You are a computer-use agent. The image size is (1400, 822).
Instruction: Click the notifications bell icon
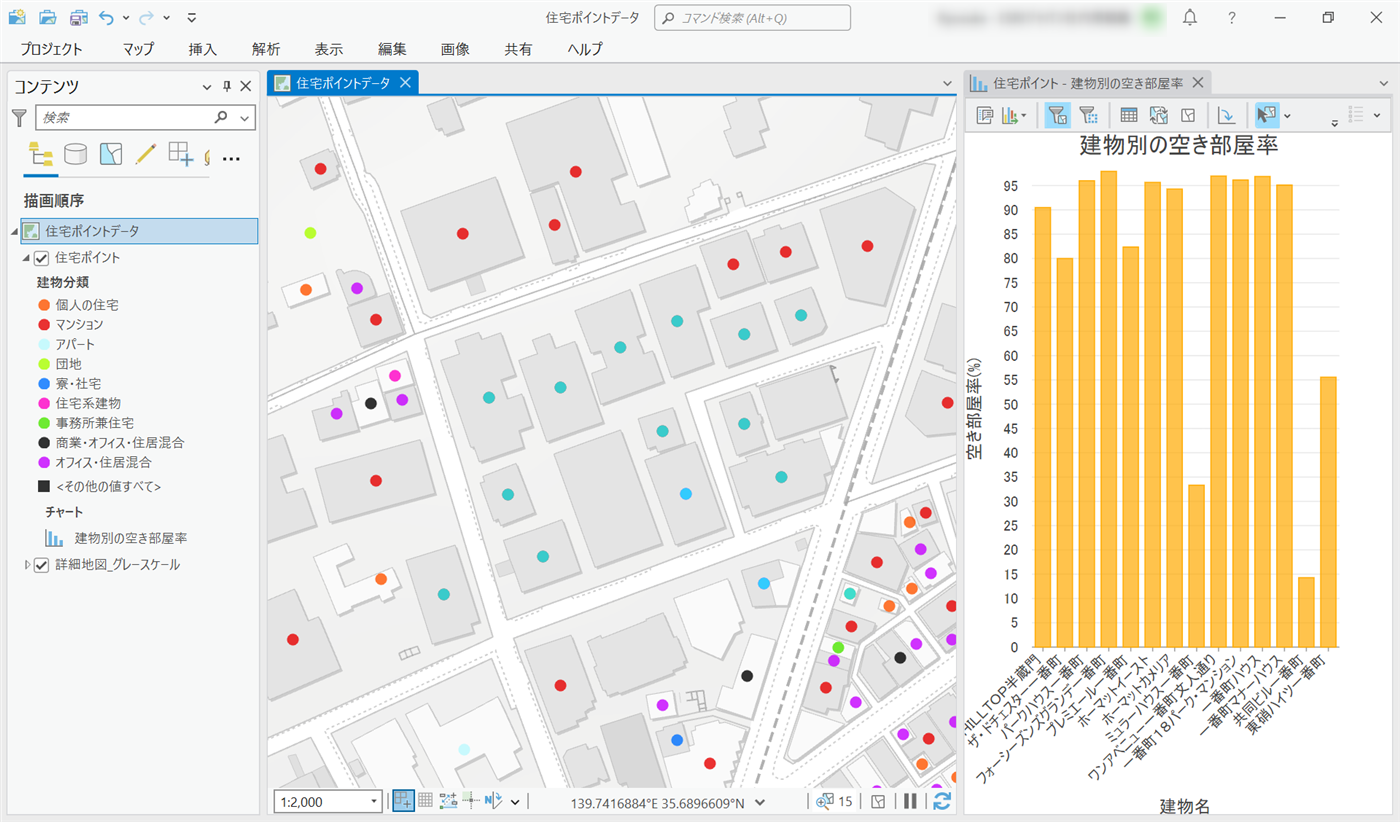point(1190,18)
